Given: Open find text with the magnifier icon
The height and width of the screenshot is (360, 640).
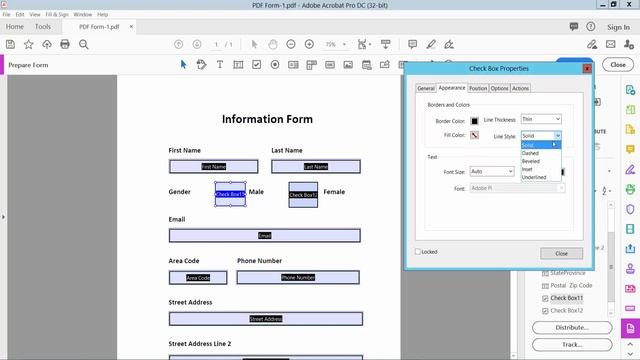Looking at the screenshot, I should [84, 44].
